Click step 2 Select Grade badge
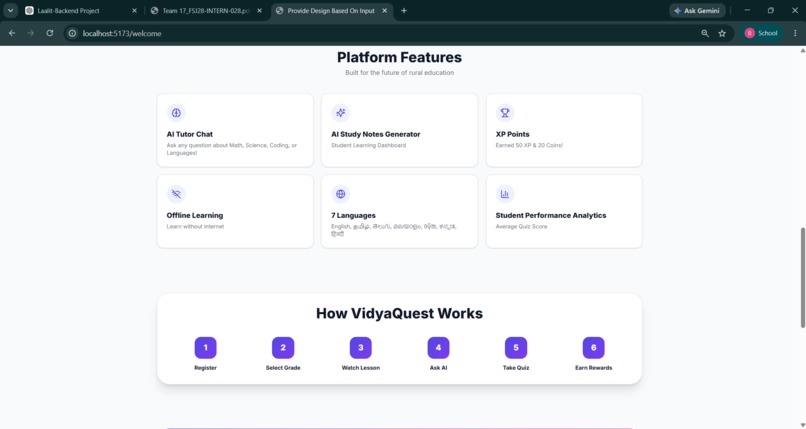This screenshot has width=806, height=429. tap(283, 348)
